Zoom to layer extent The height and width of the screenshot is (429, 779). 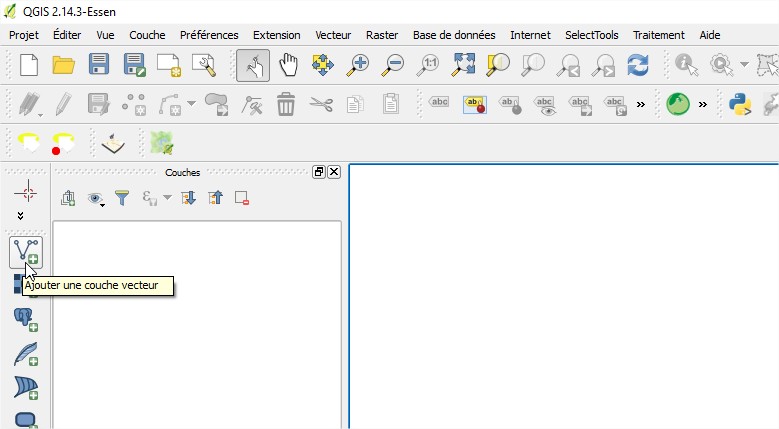click(x=533, y=65)
